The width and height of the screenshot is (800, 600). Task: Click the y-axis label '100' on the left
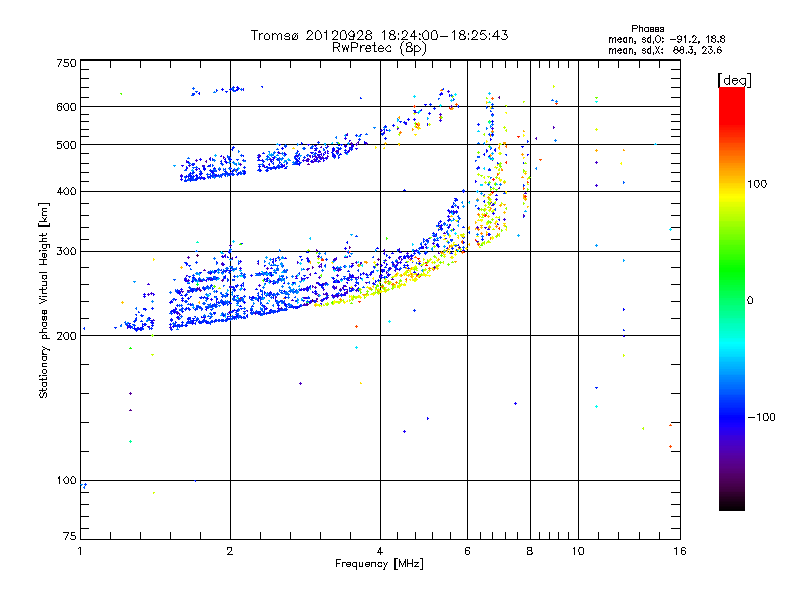coord(66,481)
